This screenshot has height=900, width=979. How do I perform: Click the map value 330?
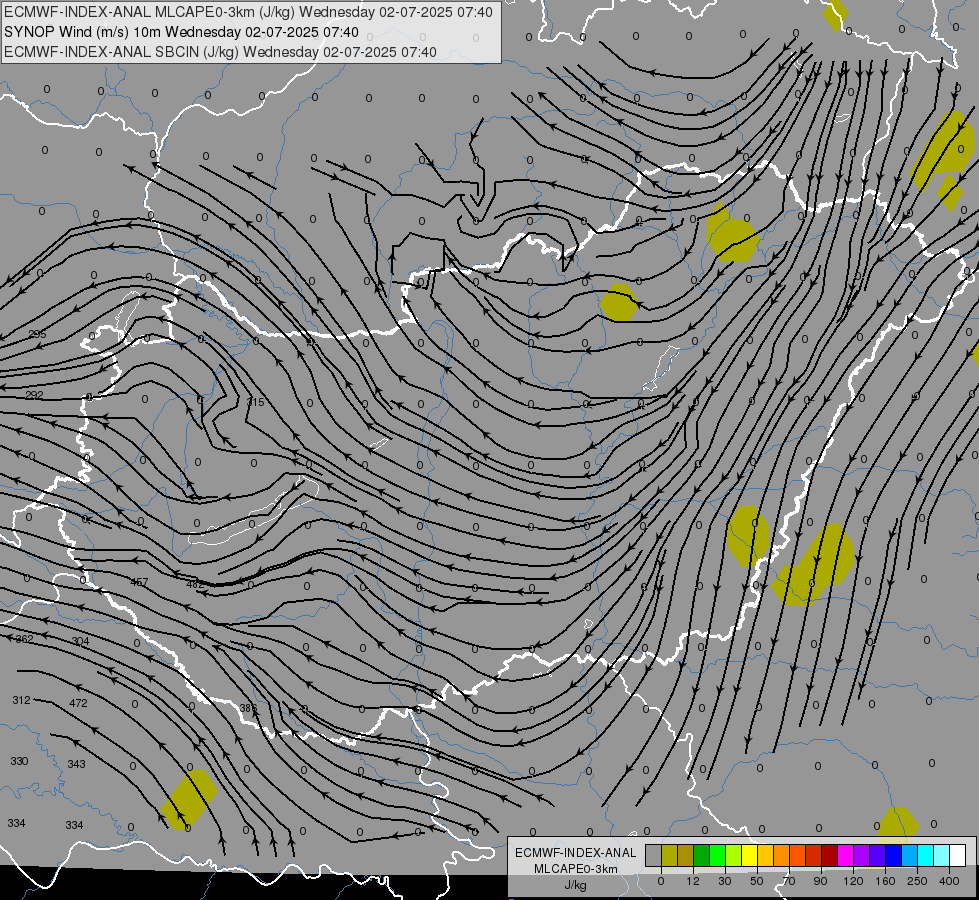(x=19, y=761)
